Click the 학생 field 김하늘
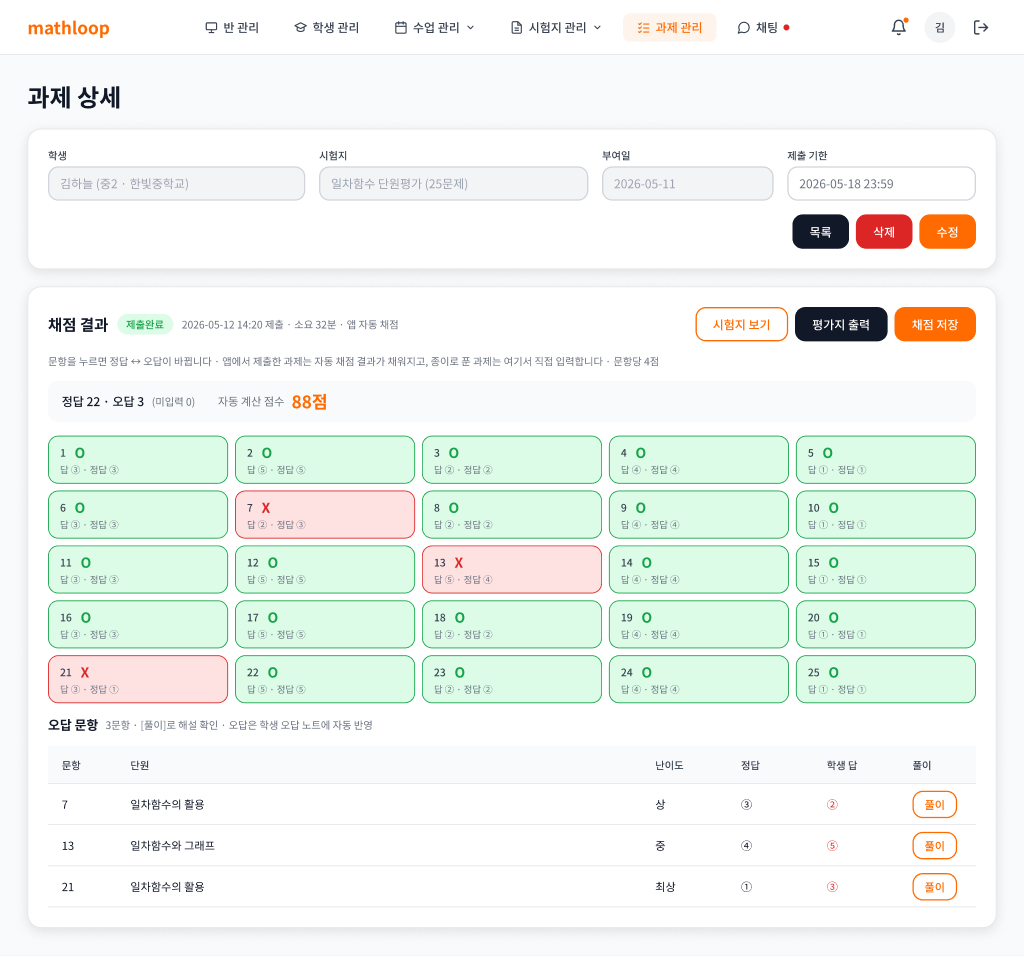 [x=176, y=183]
